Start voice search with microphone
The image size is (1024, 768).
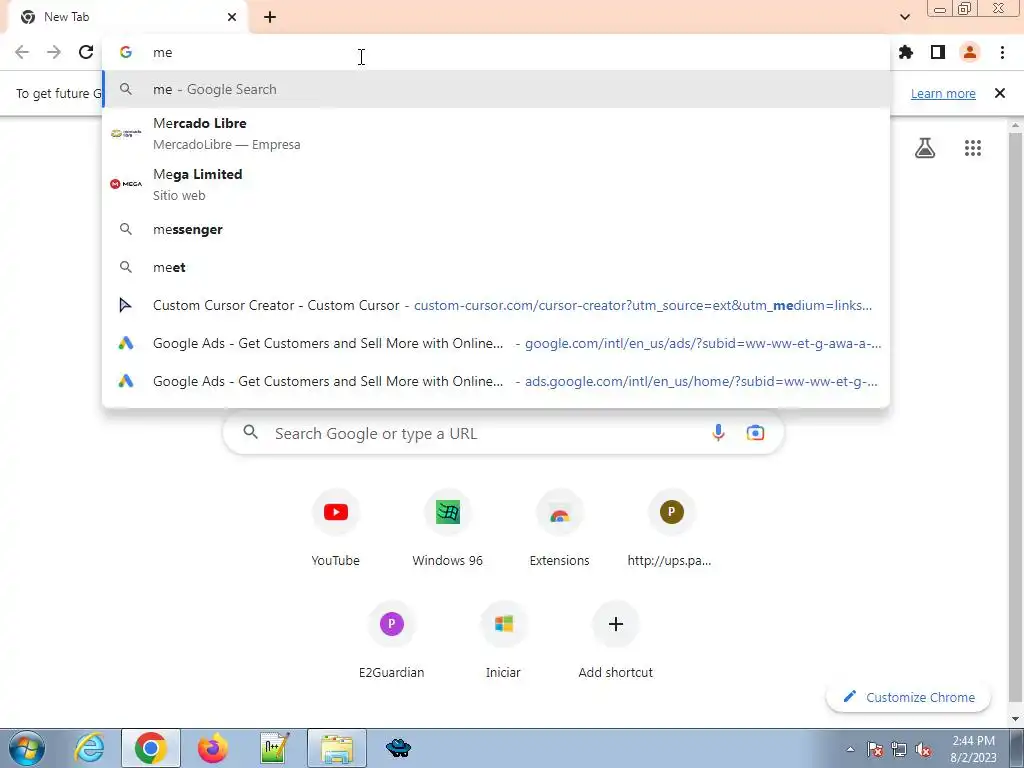coord(718,433)
